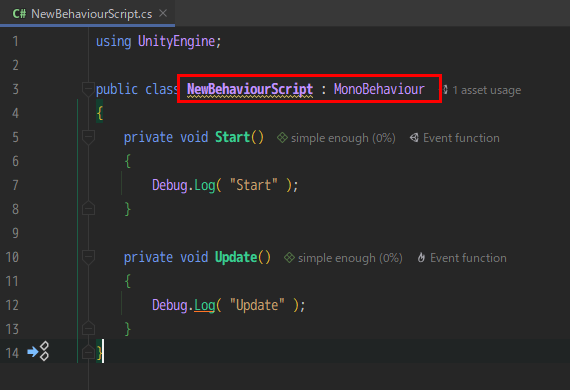
Task: Click the Unity icon beside Start's Event function
Action: click(414, 138)
